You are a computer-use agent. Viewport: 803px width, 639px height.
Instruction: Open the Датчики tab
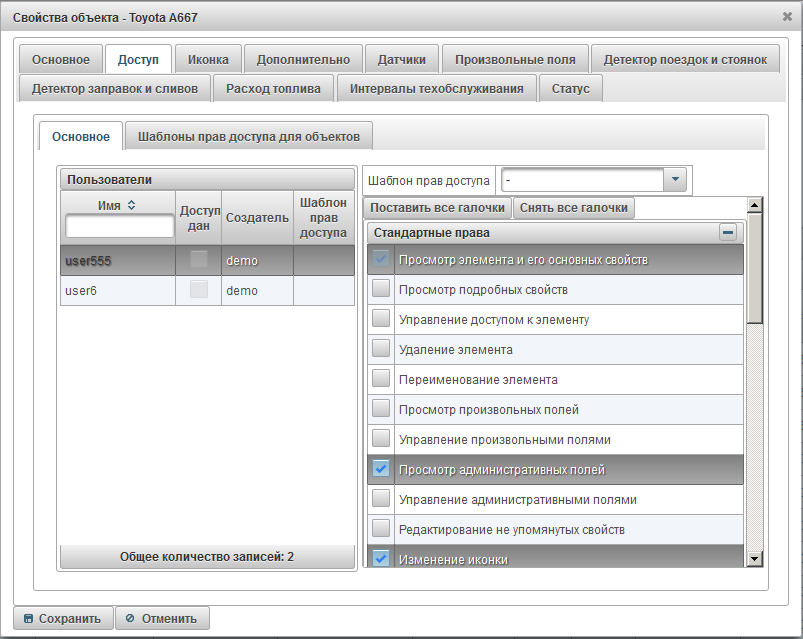coord(400,60)
